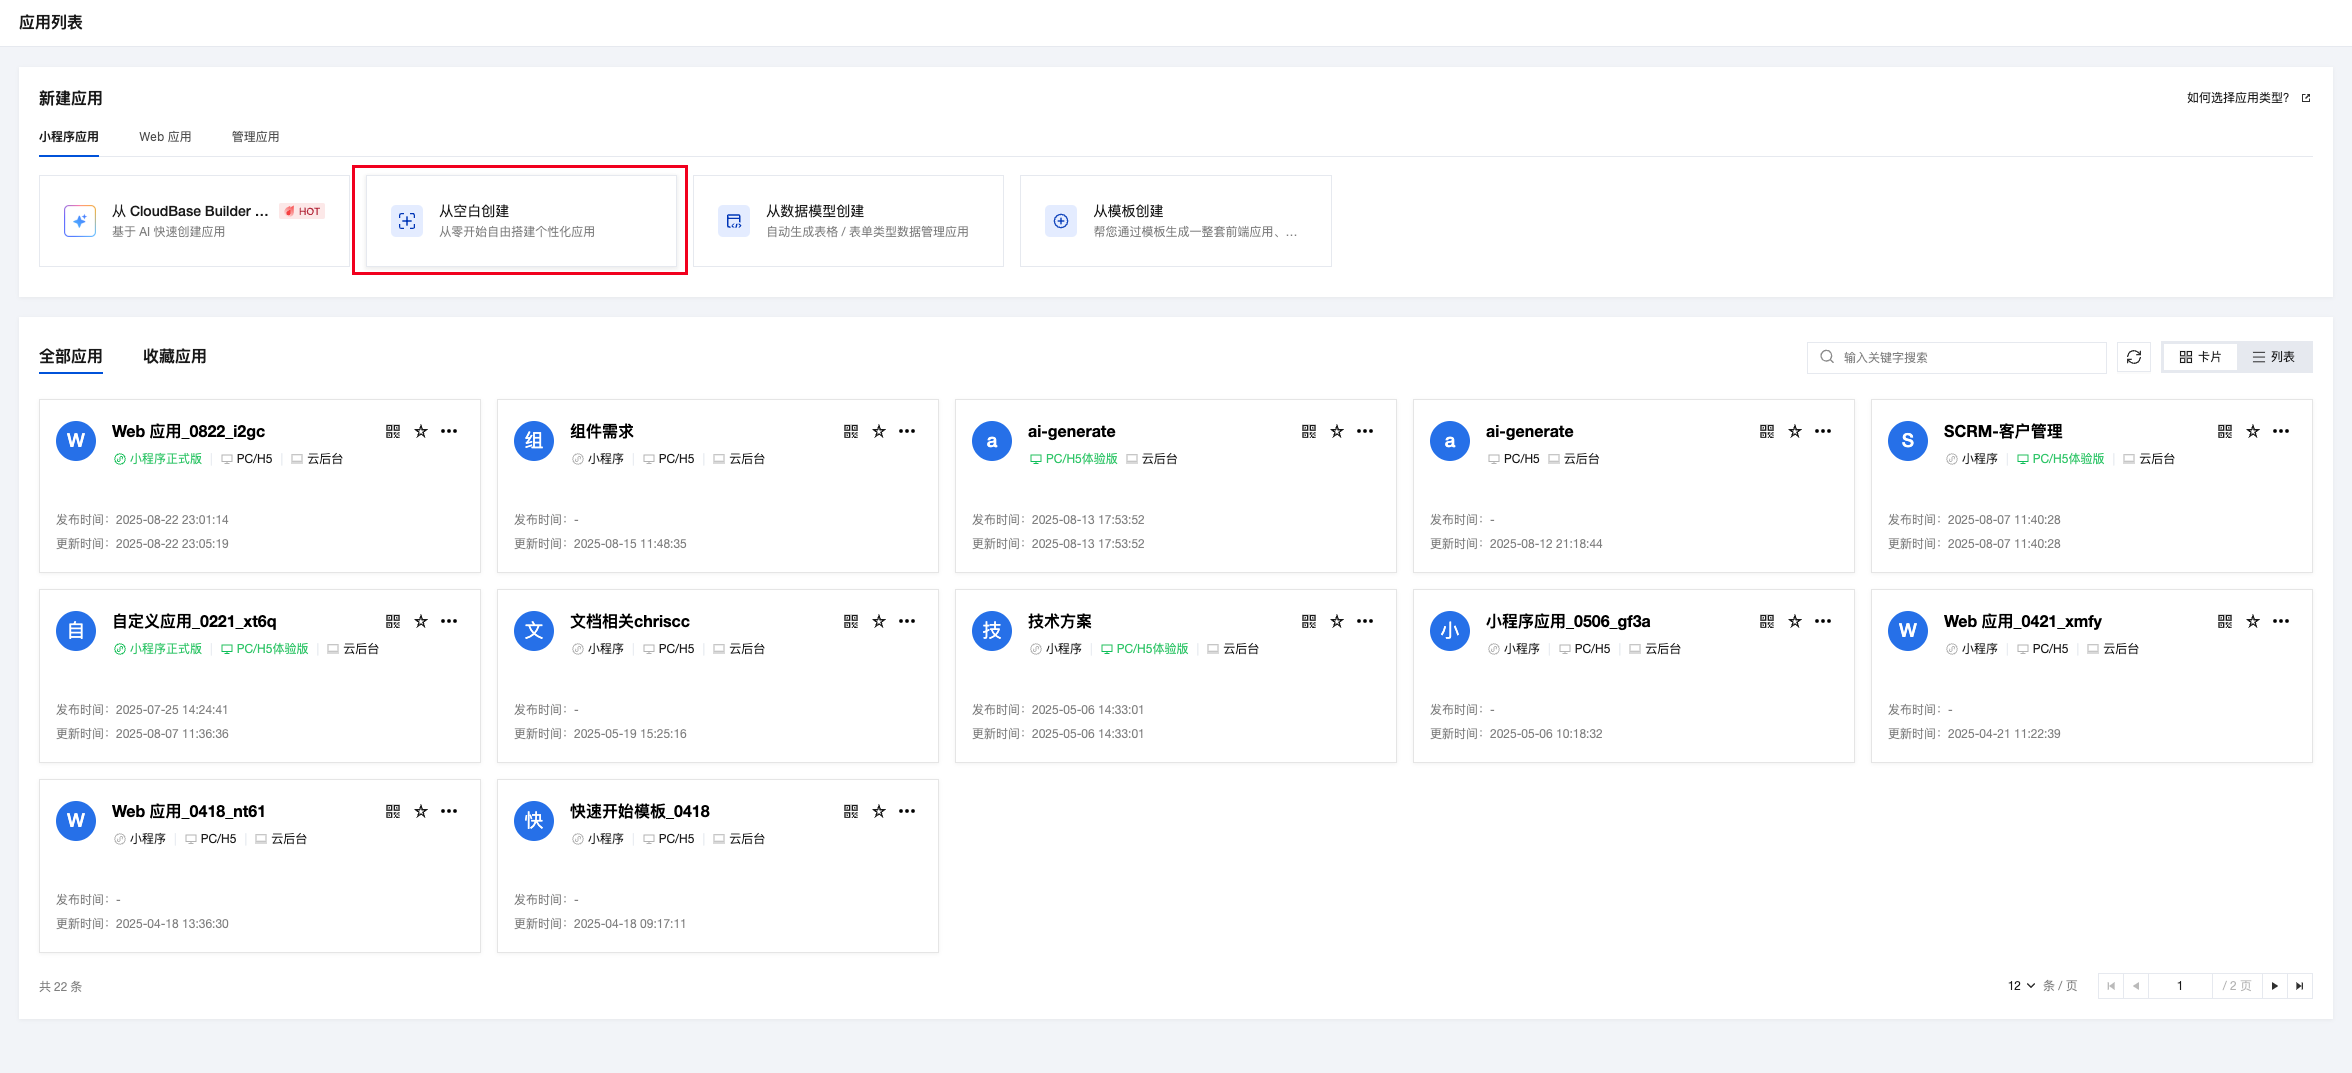Show QR code for 快速开始模板_0418
The image size is (2352, 1073).
pos(851,811)
